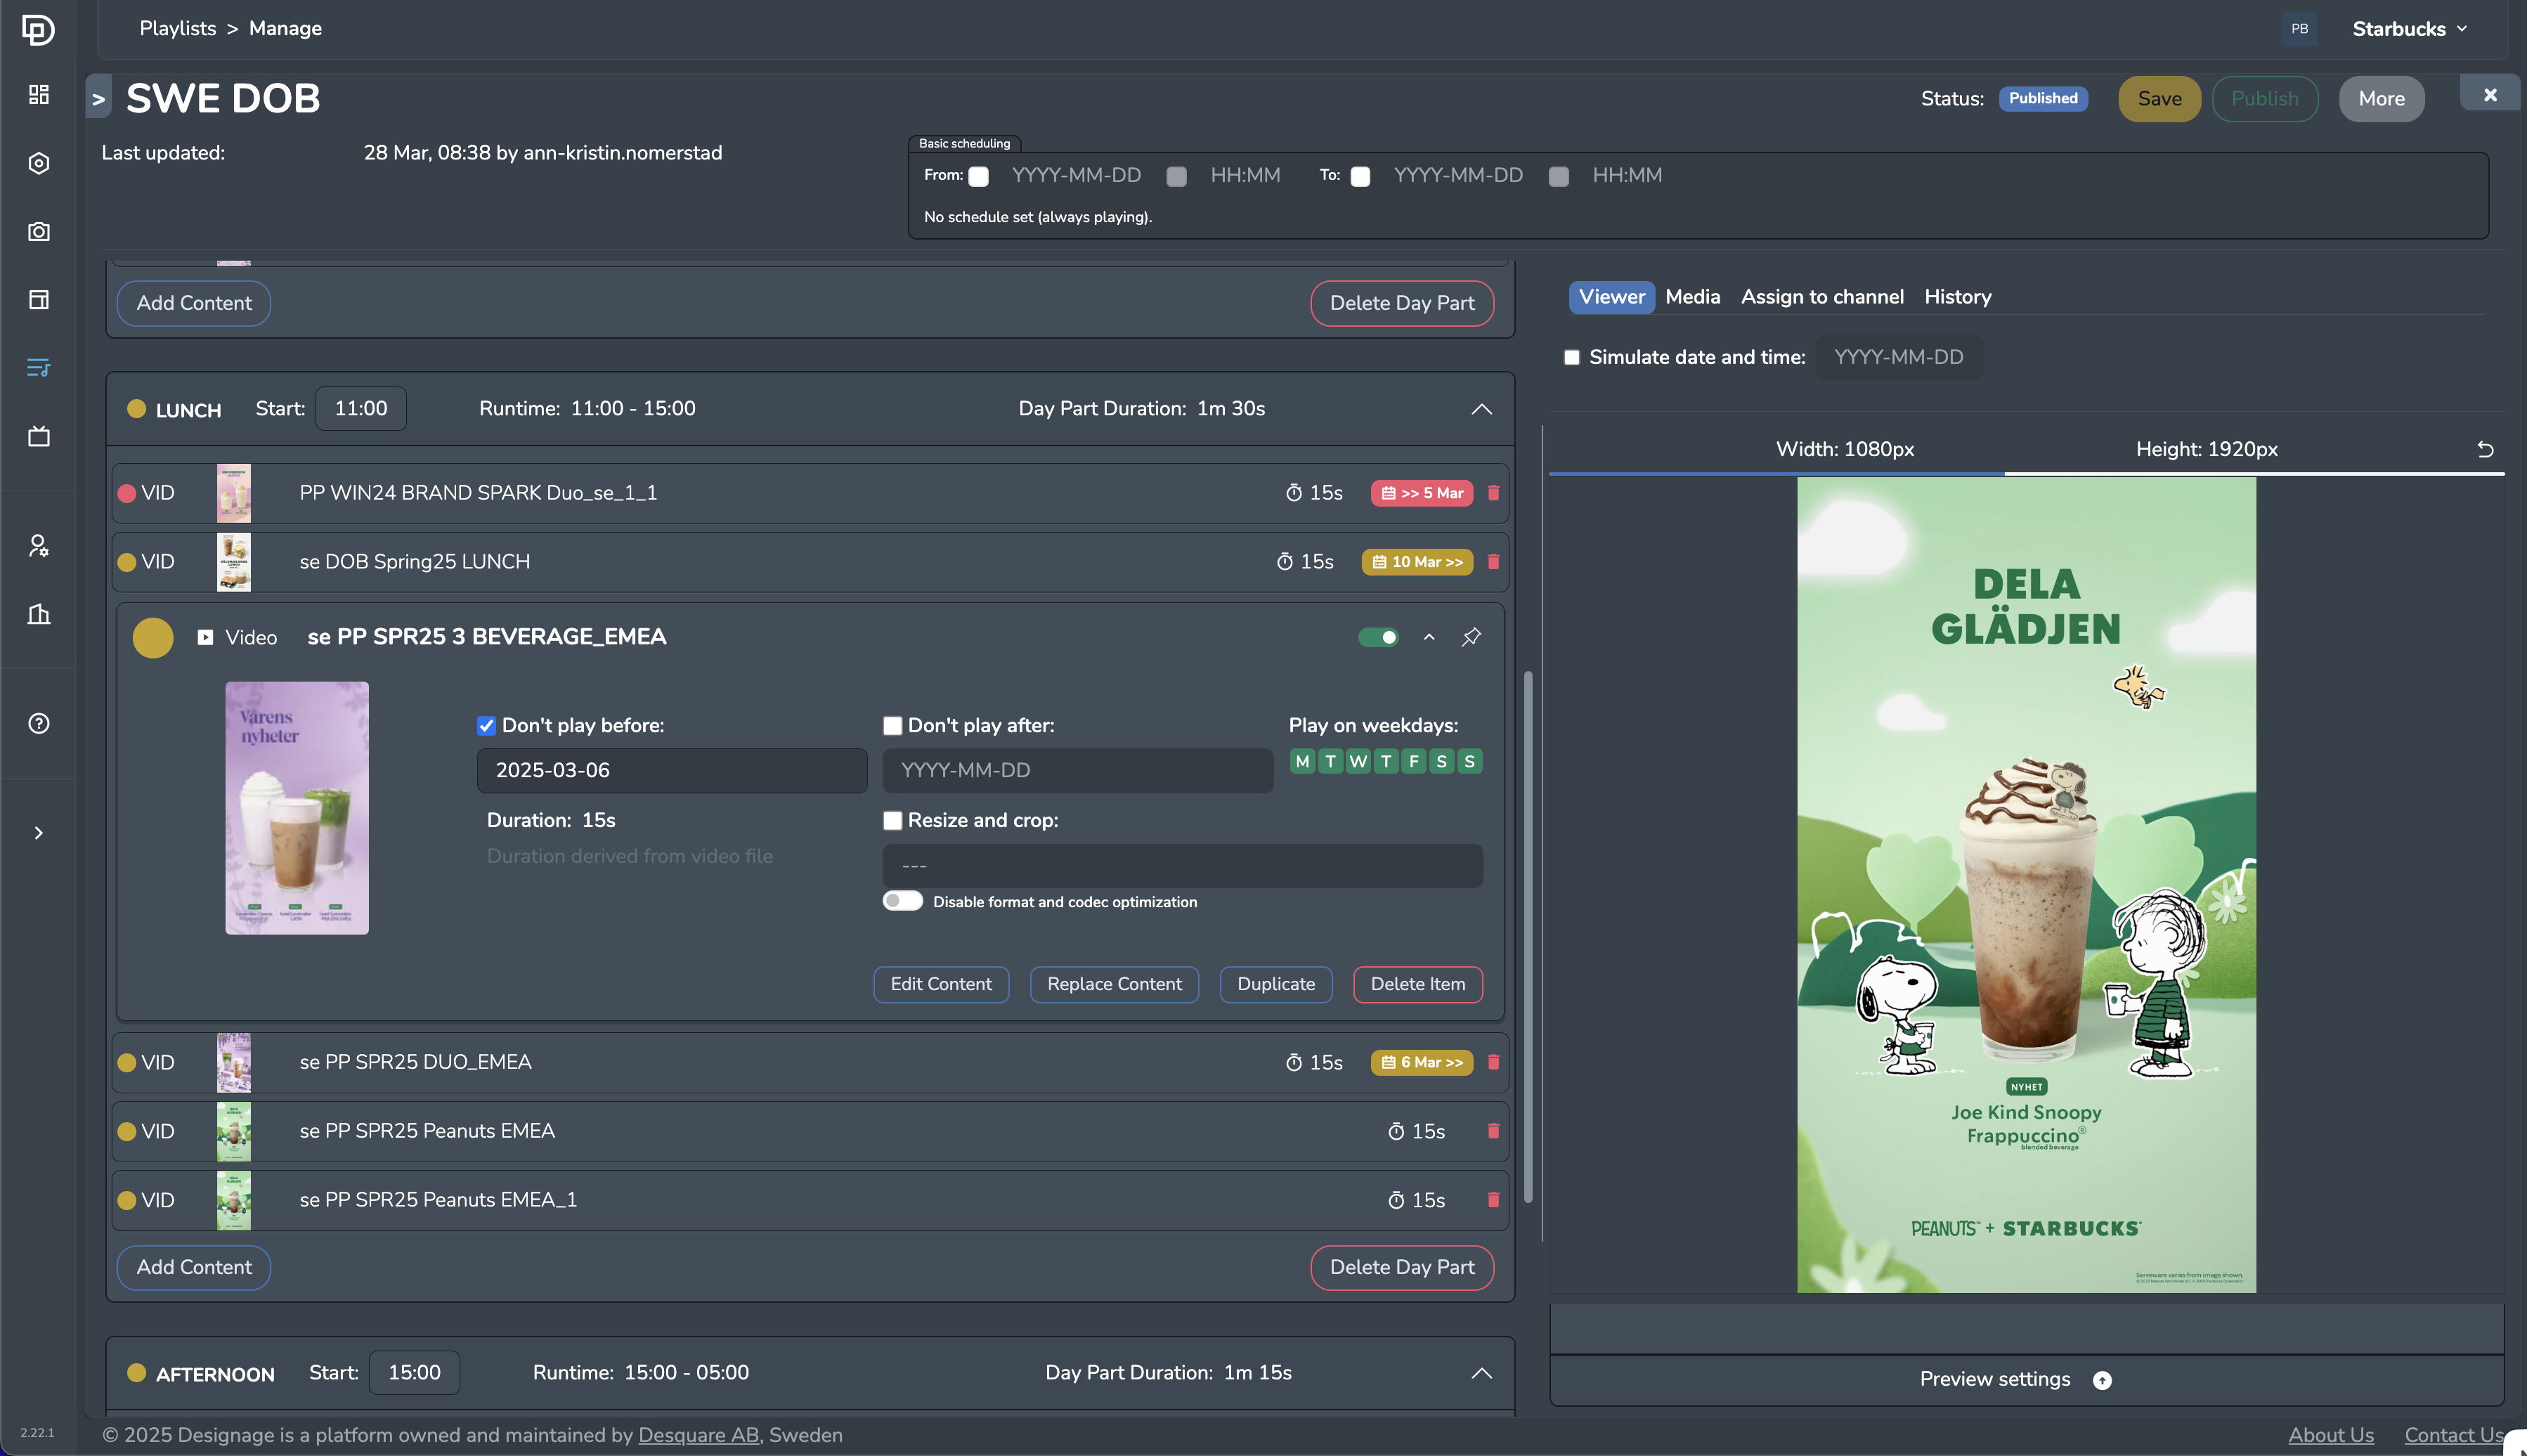Open the help question mark icon
The height and width of the screenshot is (1456, 2527).
(x=39, y=723)
